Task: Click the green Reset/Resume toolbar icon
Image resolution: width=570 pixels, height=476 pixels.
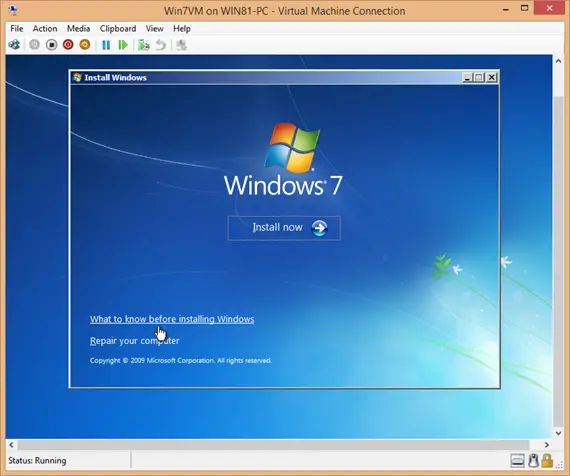Action: point(123,45)
